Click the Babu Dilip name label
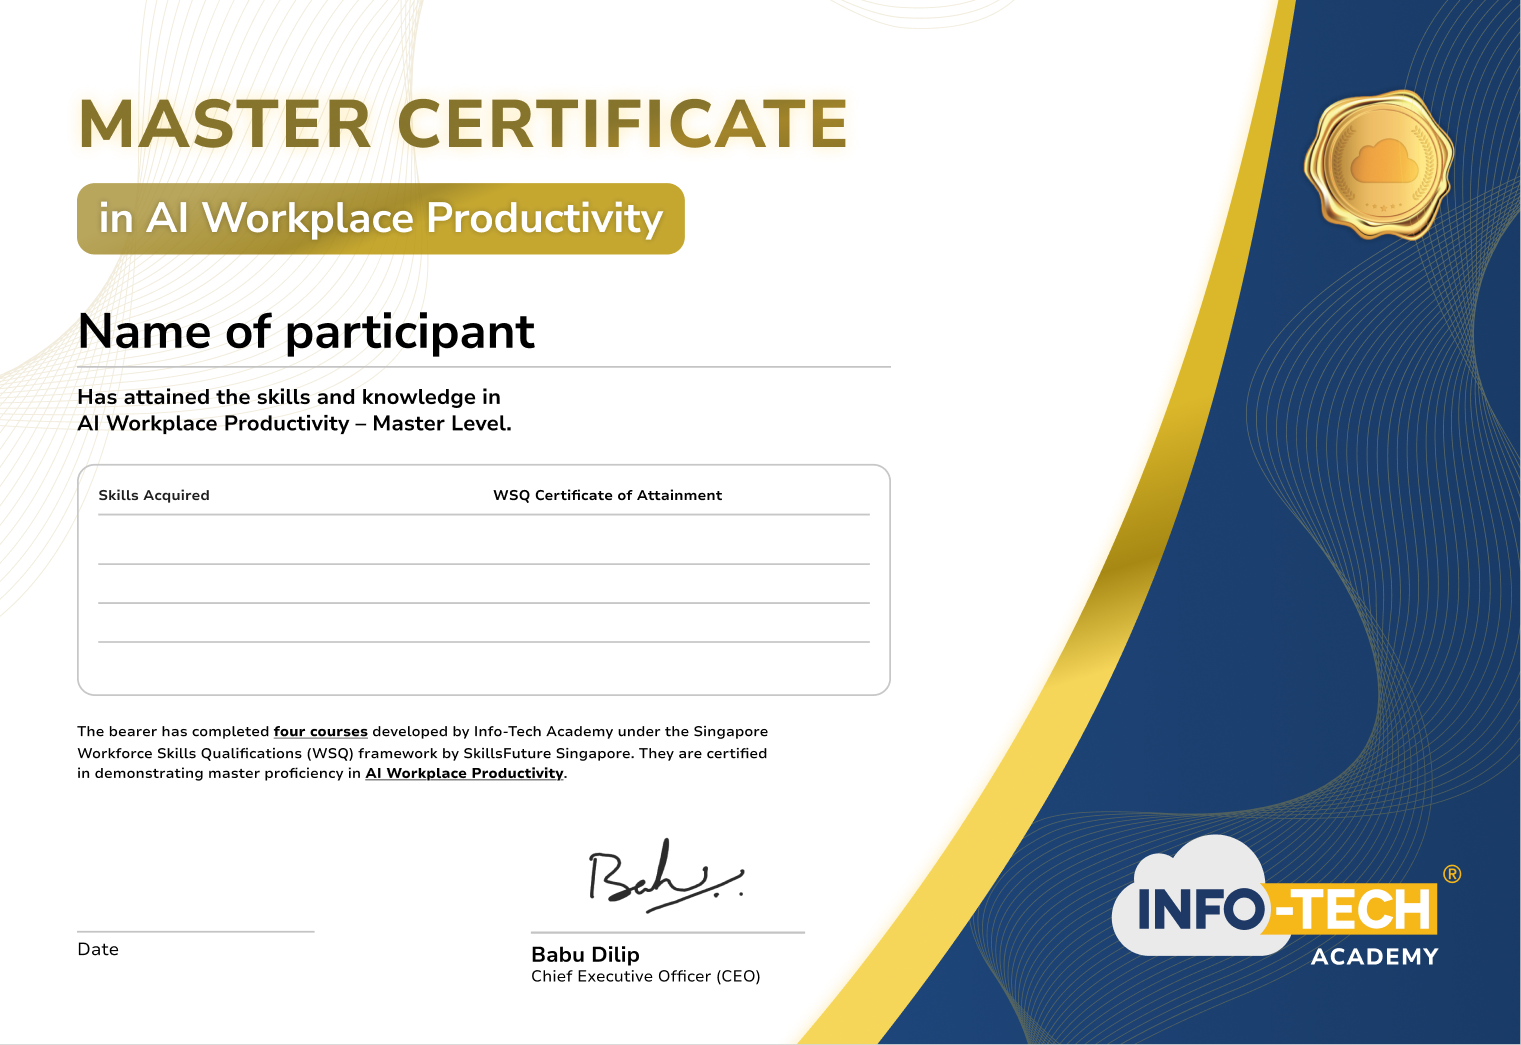The width and height of the screenshot is (1521, 1045). pos(584,955)
